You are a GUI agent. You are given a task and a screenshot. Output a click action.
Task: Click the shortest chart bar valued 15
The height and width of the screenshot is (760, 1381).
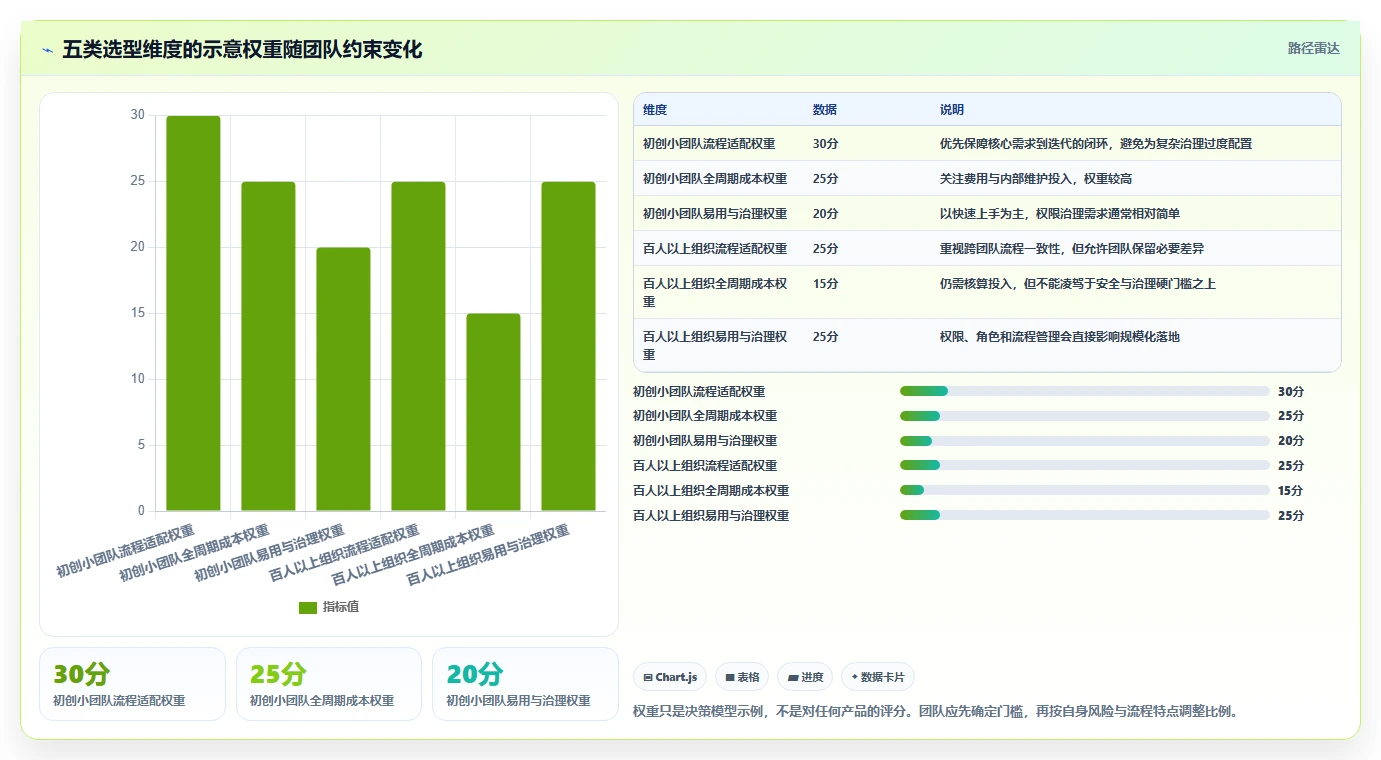(x=493, y=412)
